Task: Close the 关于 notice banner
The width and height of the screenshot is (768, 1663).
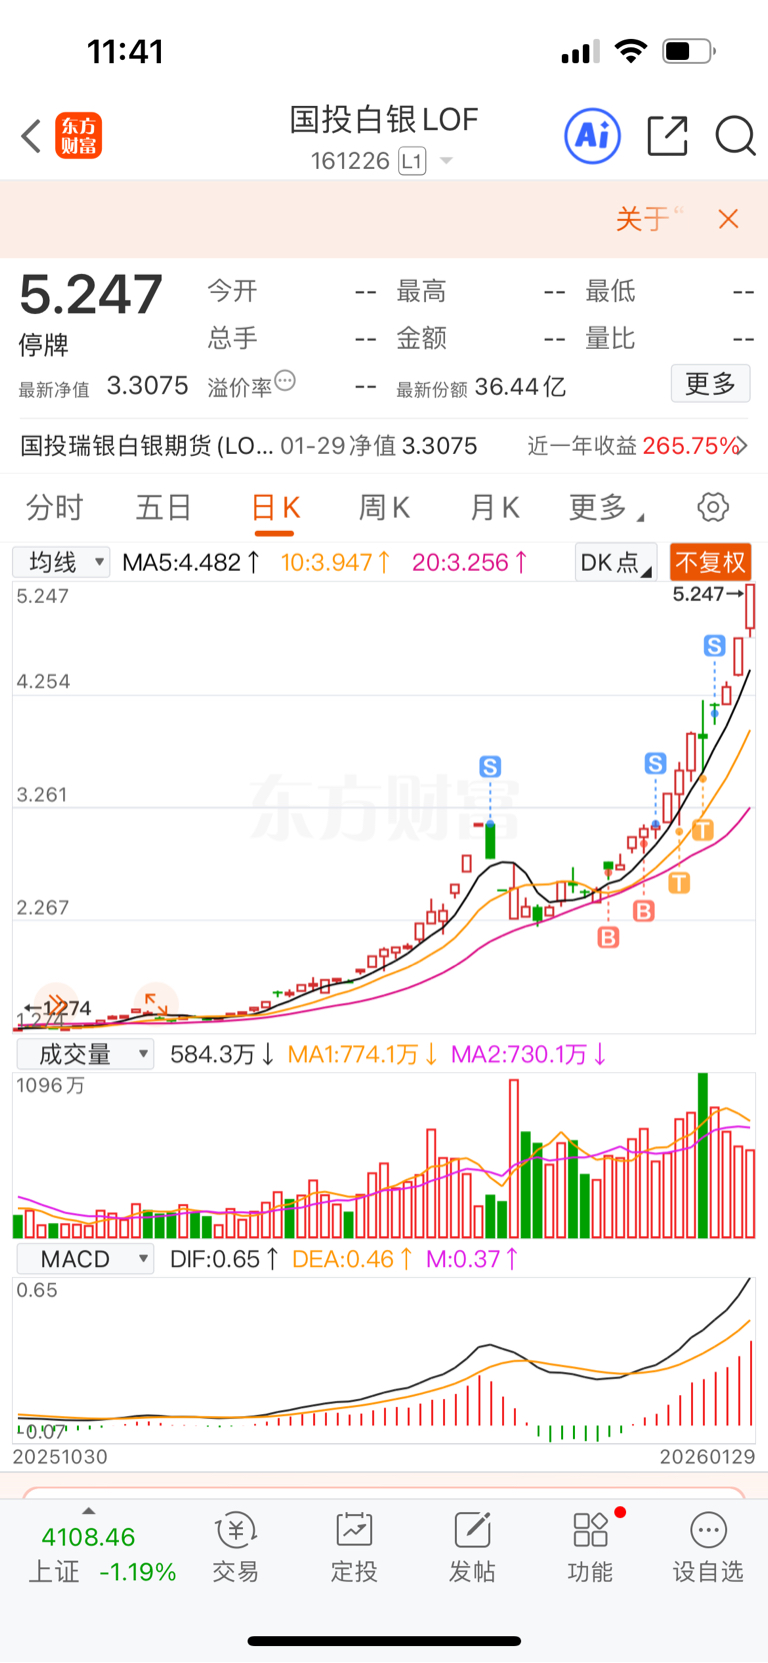Action: pos(728,219)
